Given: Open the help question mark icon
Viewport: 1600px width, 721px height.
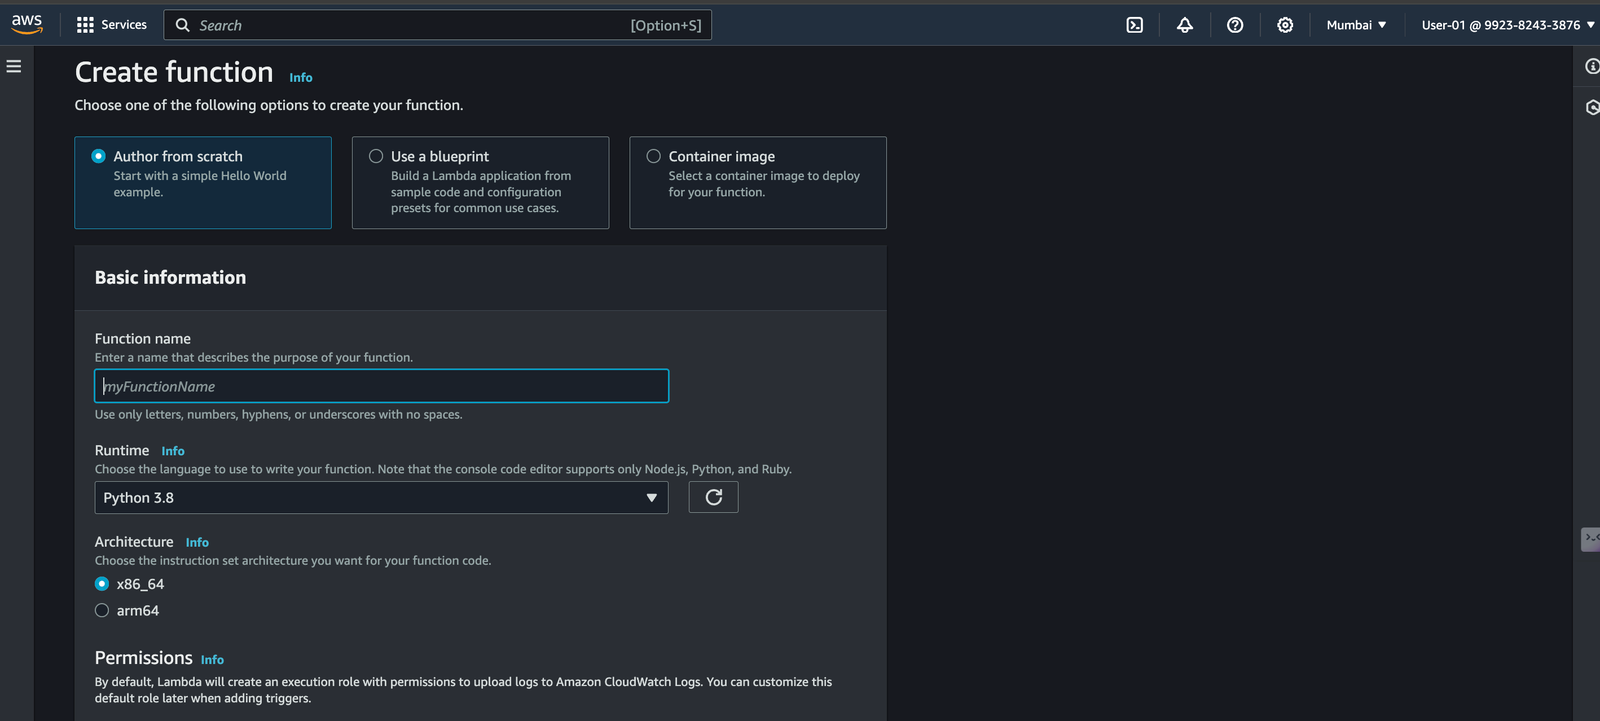Looking at the screenshot, I should click(x=1235, y=25).
